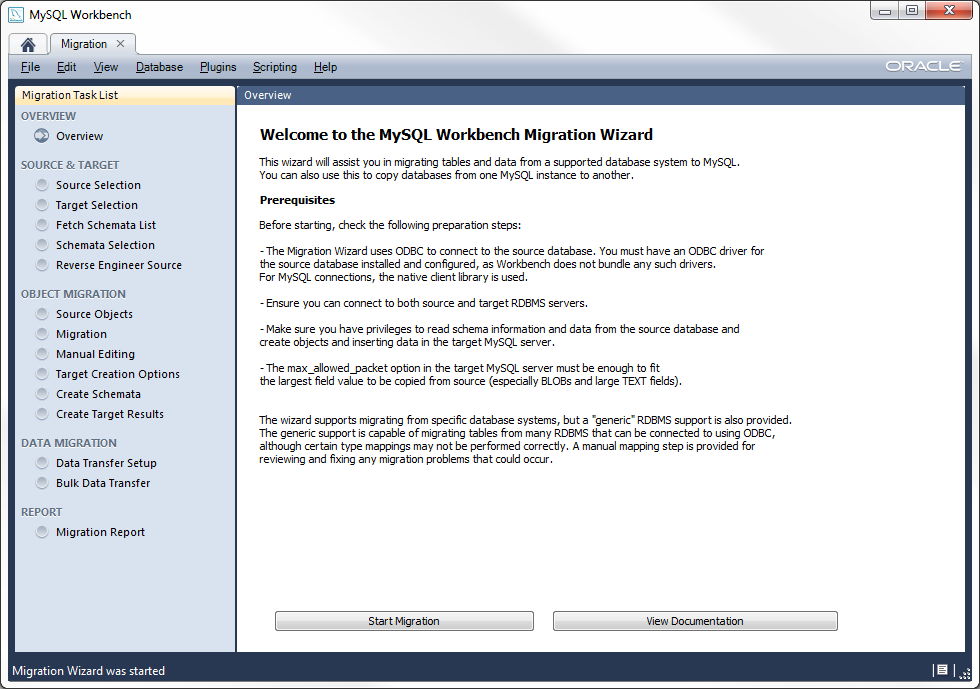Select Source Objects task
The height and width of the screenshot is (689, 980).
click(x=94, y=314)
